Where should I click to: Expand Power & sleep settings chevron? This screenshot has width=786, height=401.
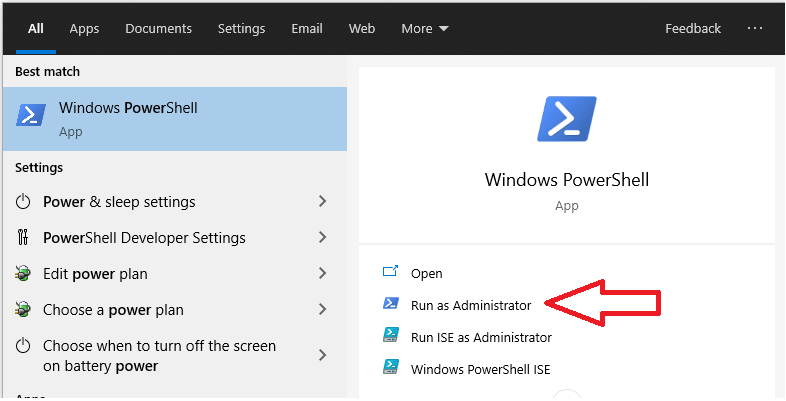click(323, 202)
